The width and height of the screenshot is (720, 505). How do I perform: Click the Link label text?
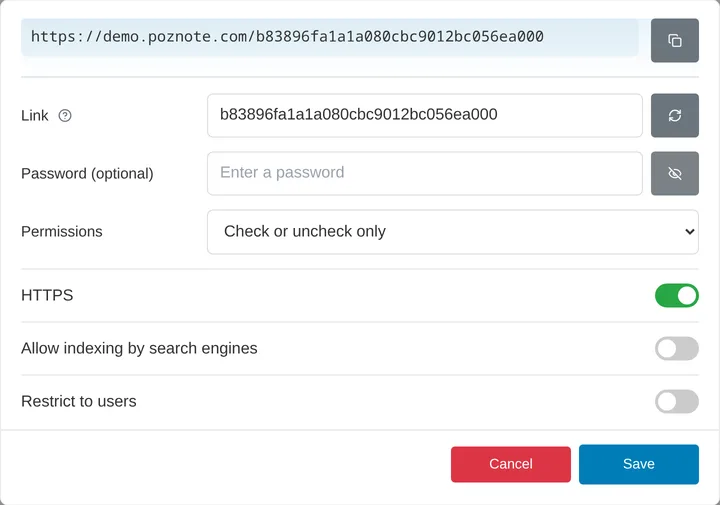point(35,116)
